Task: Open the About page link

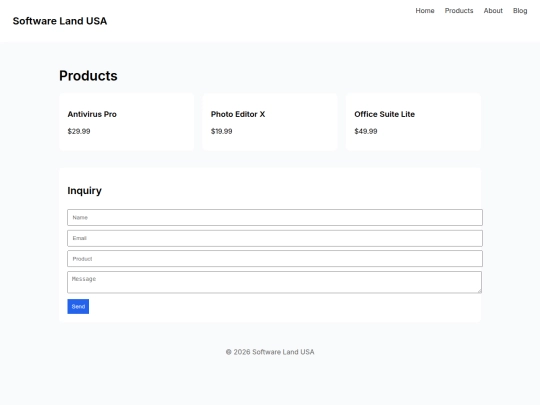Action: 493,11
